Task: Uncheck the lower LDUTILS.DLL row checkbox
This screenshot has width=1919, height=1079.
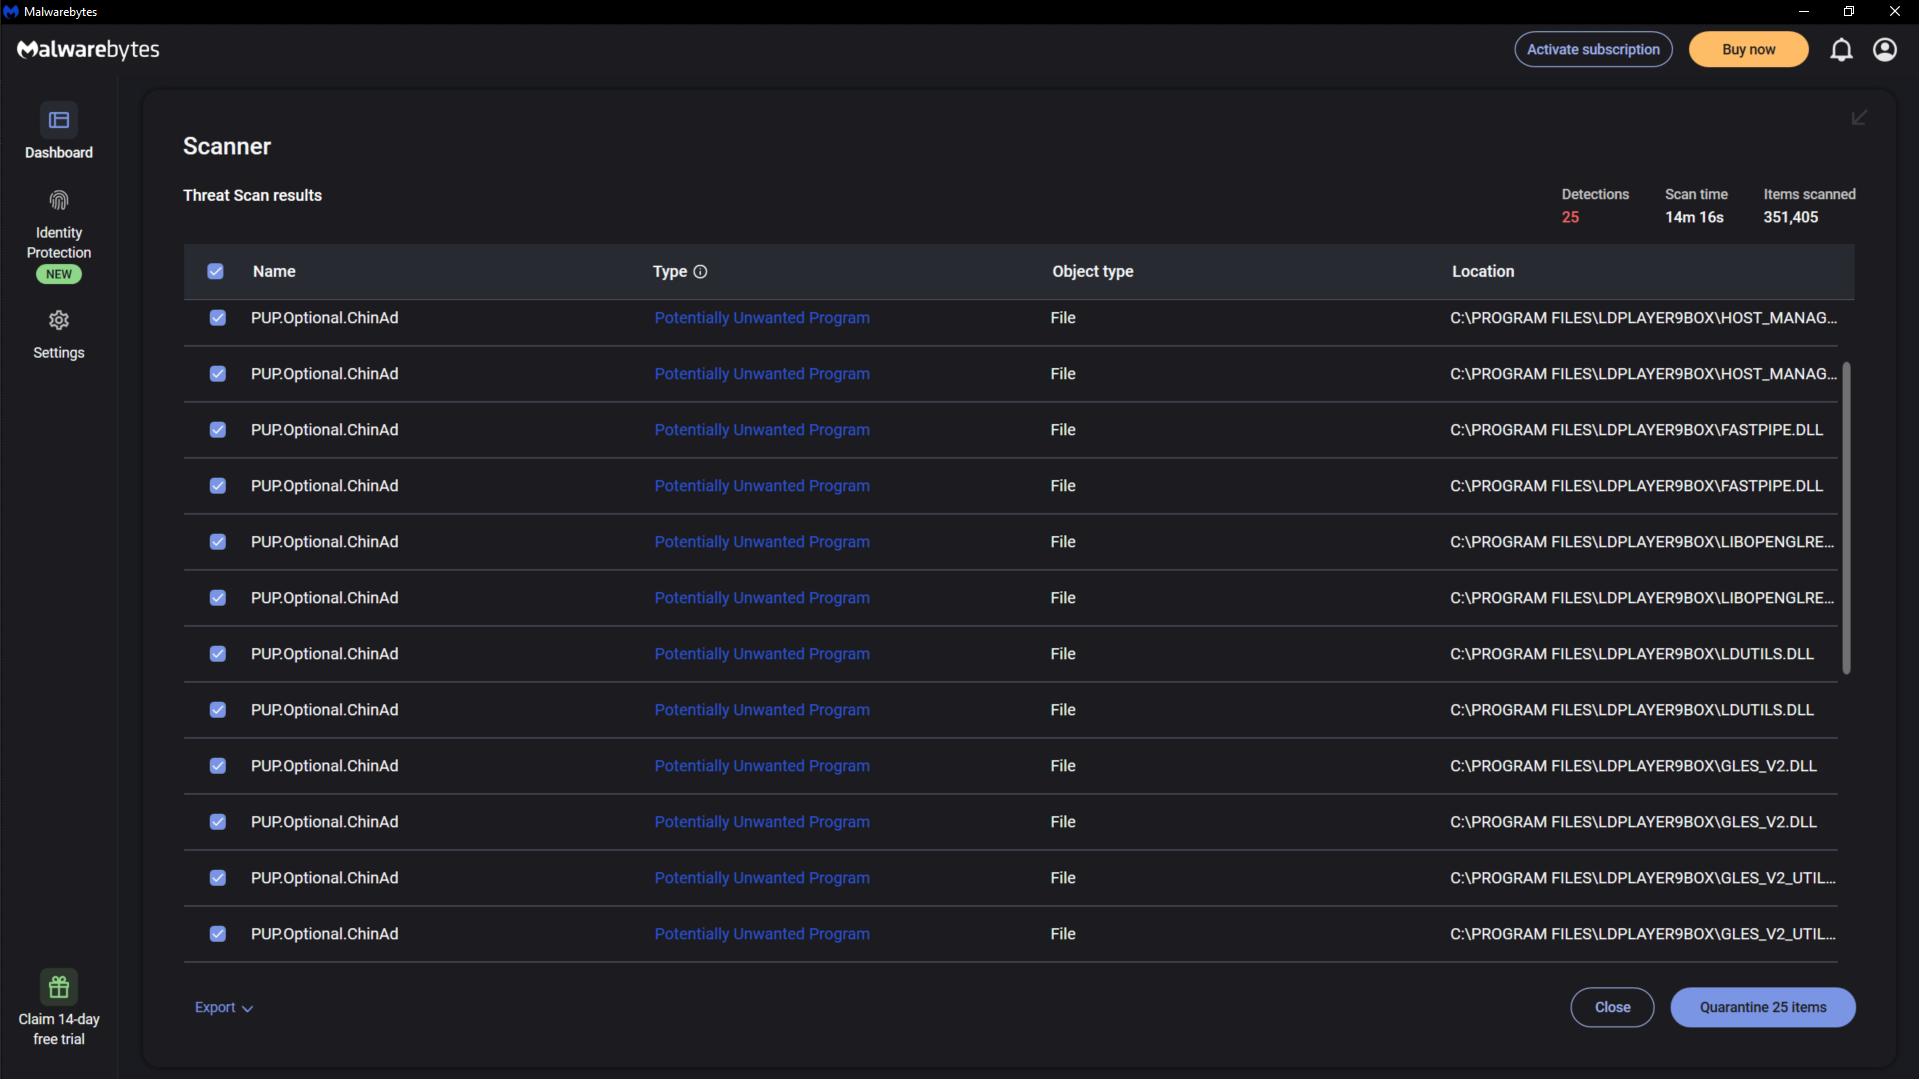Action: (x=217, y=710)
